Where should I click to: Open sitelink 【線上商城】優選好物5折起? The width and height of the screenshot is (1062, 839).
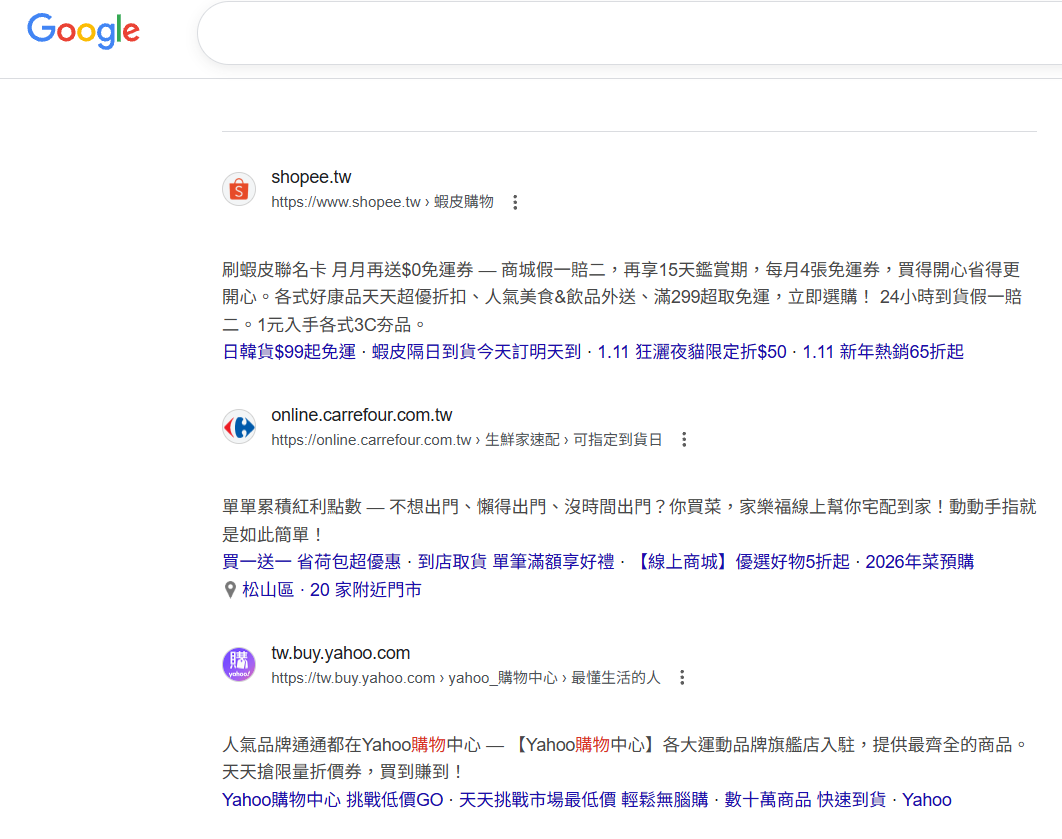point(741,562)
